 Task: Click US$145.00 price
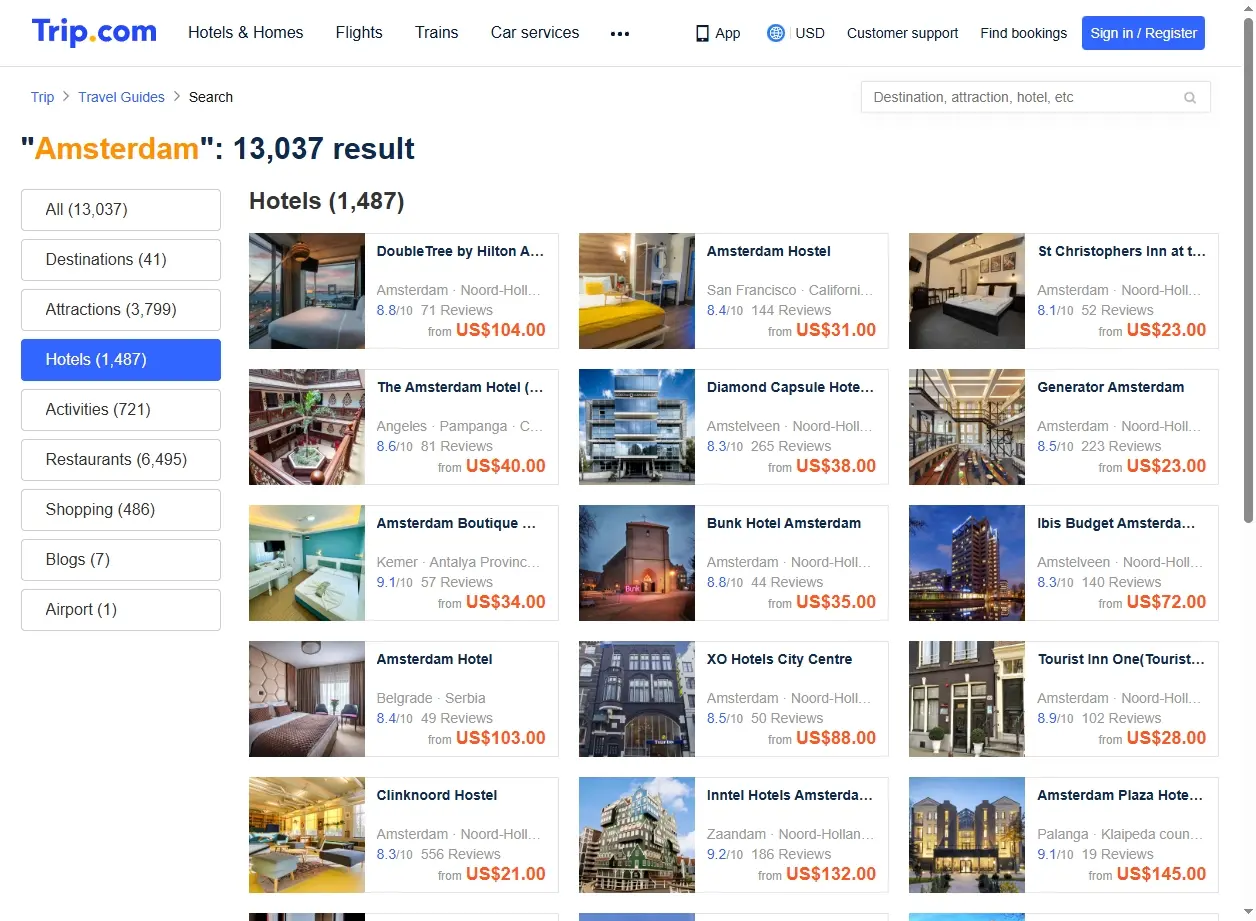pyautogui.click(x=1161, y=874)
